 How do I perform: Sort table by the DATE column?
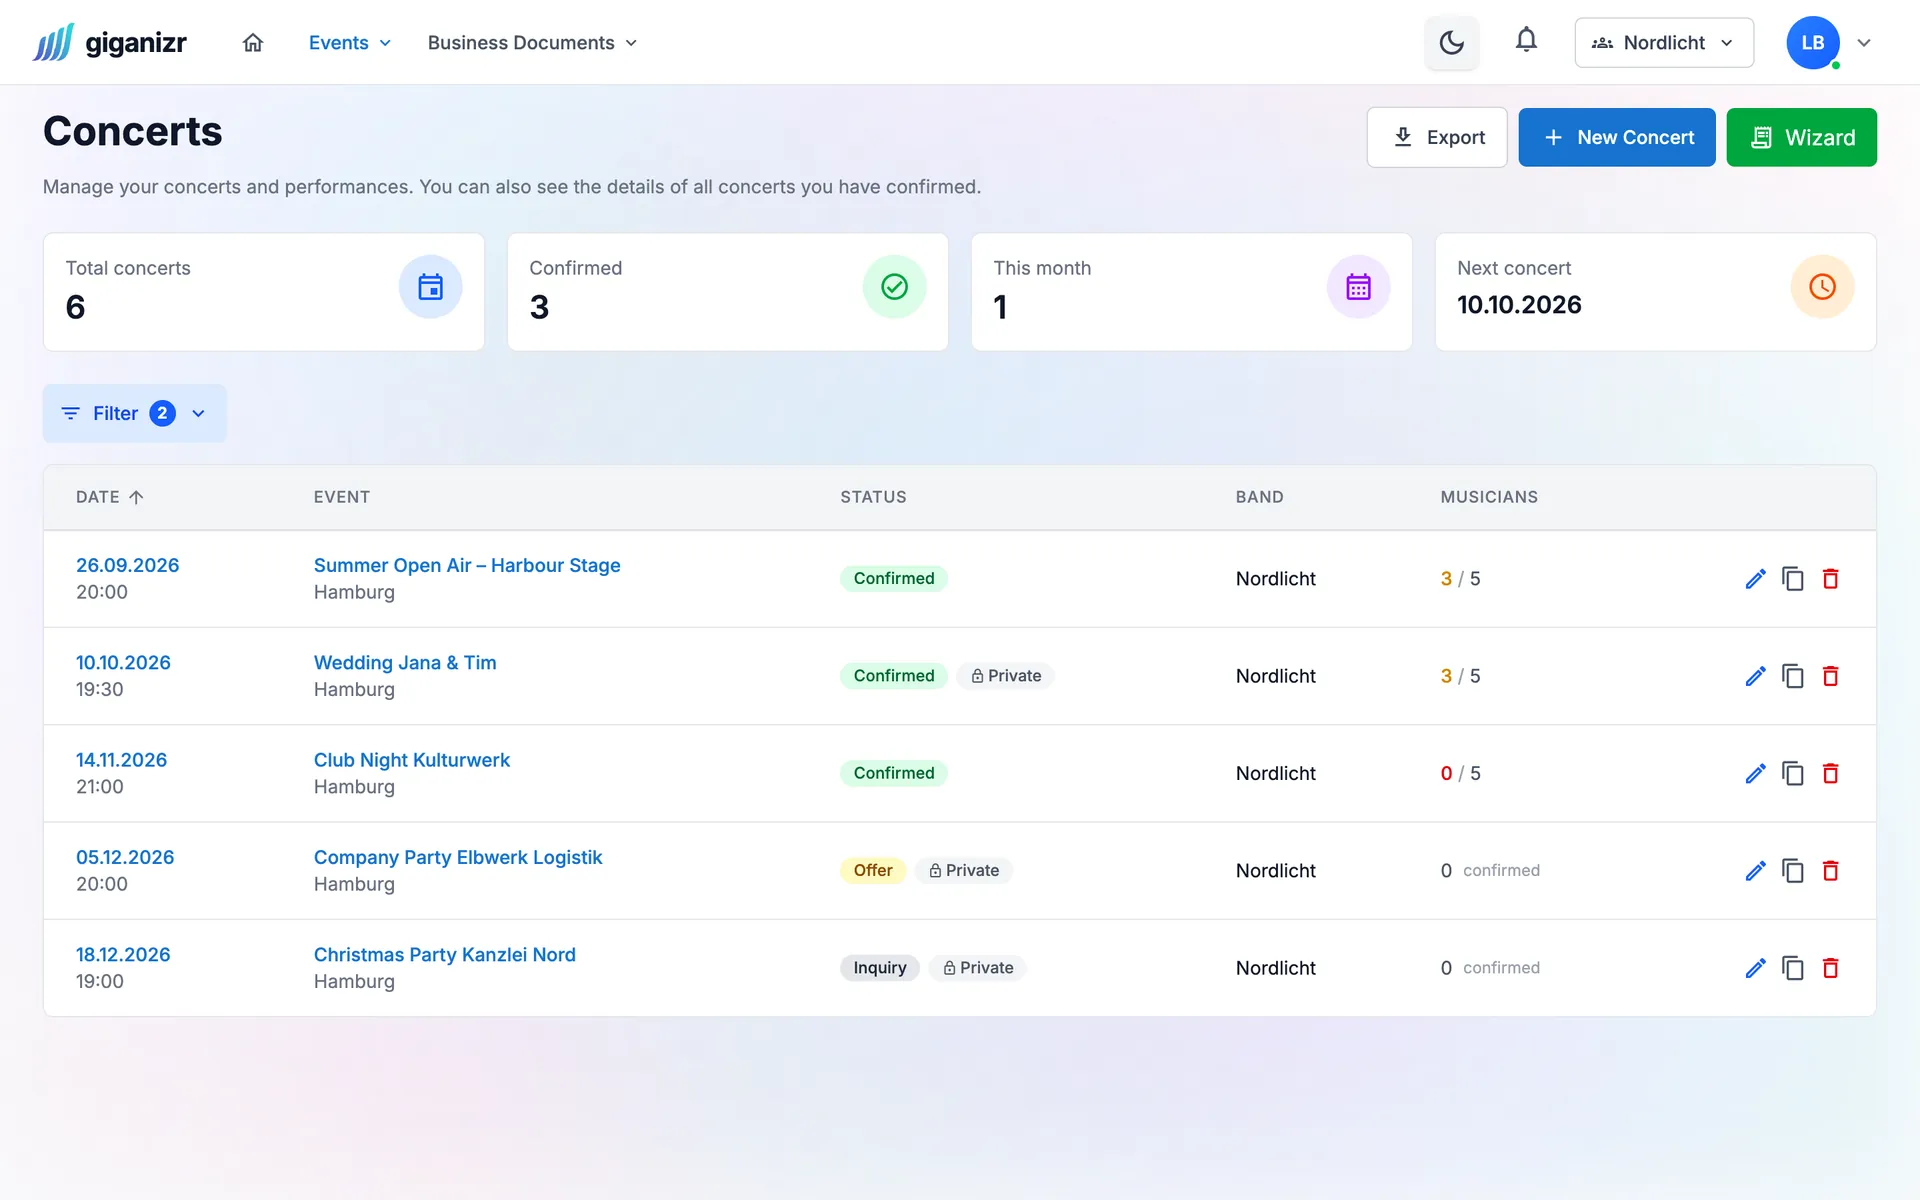(109, 497)
